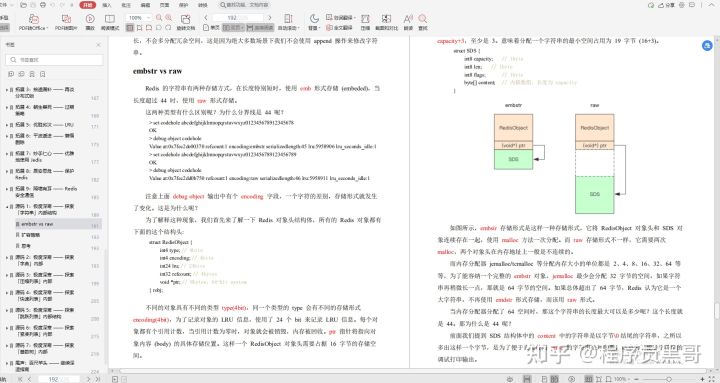
Task: Go to previous page with toolbar arrow
Action: (x=206, y=17)
